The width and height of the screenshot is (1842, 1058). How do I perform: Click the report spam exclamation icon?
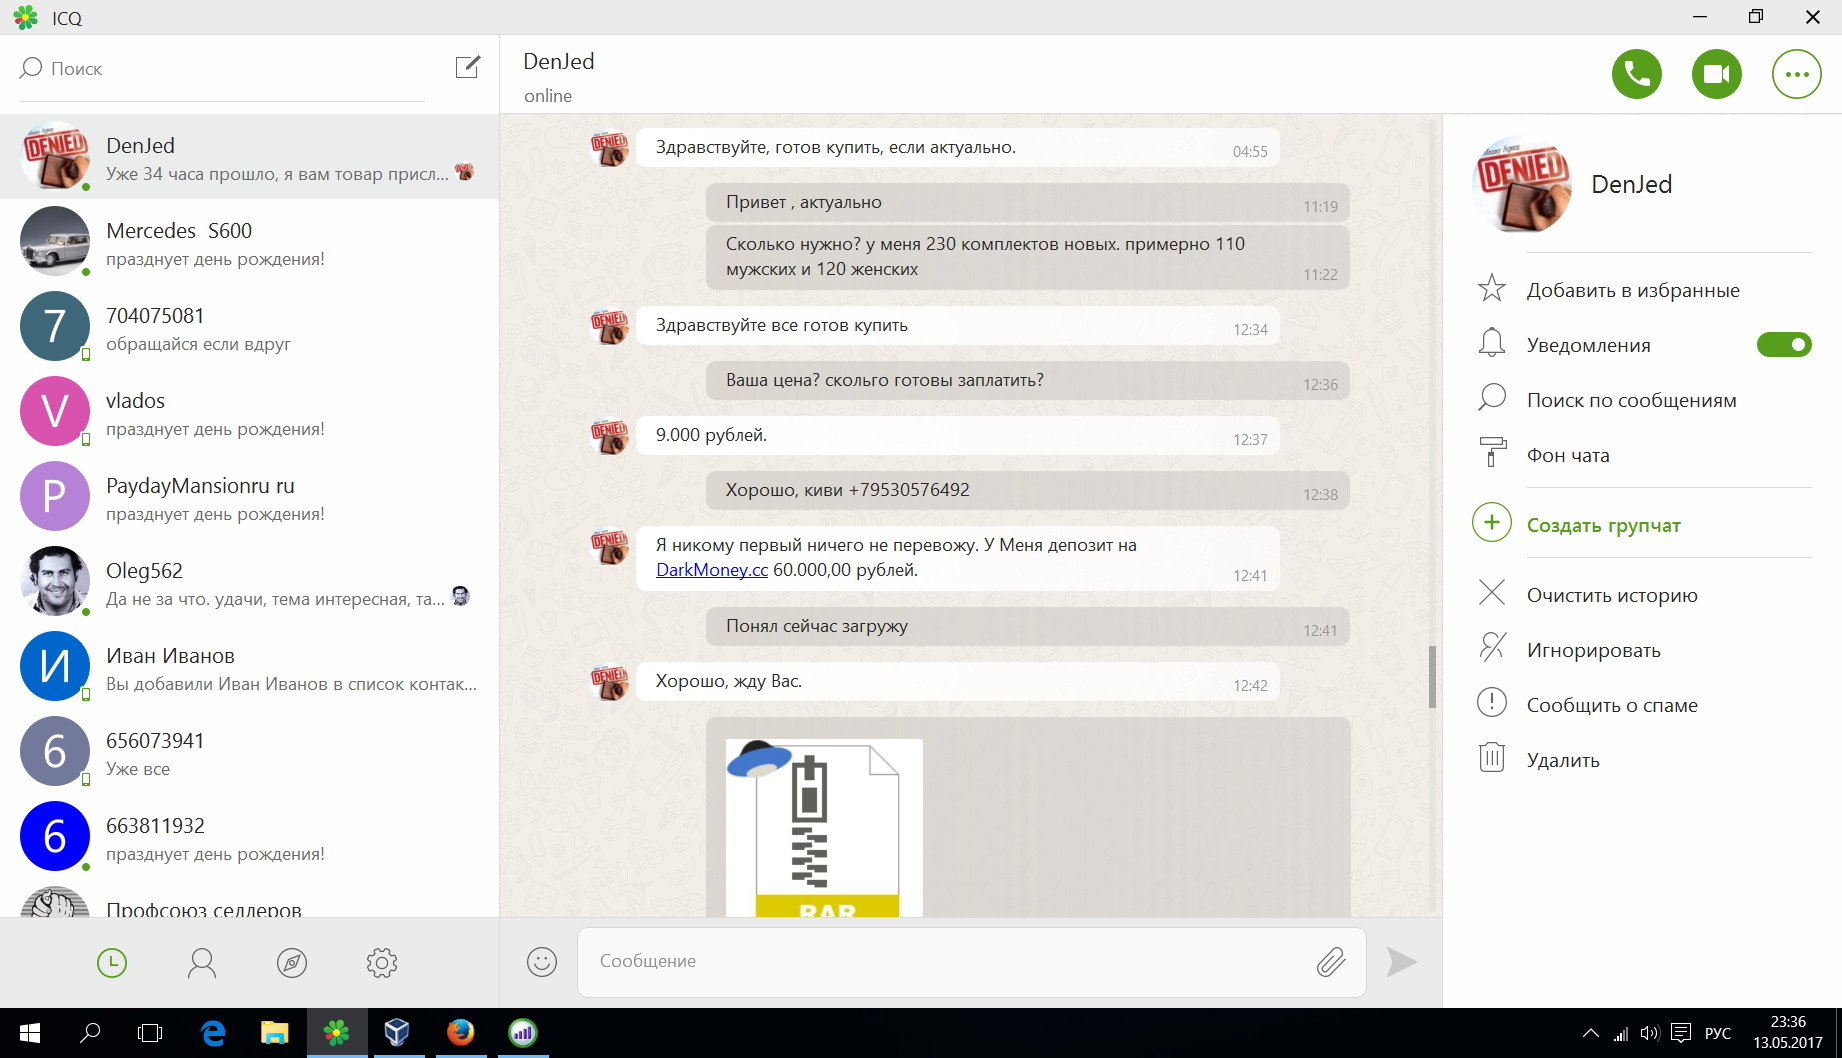tap(1492, 703)
